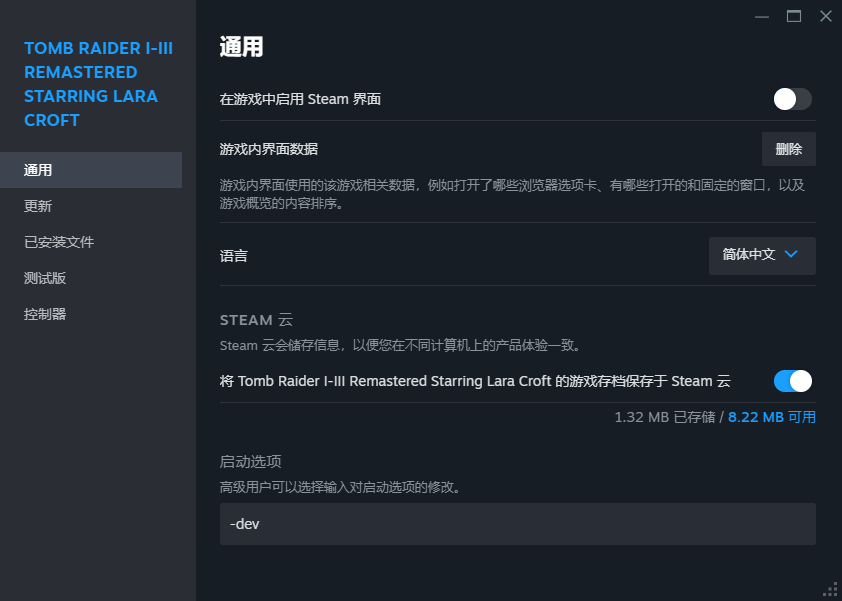The height and width of the screenshot is (601, 842).
Task: Enable the Steam overlay in-game toggle
Action: pos(792,99)
